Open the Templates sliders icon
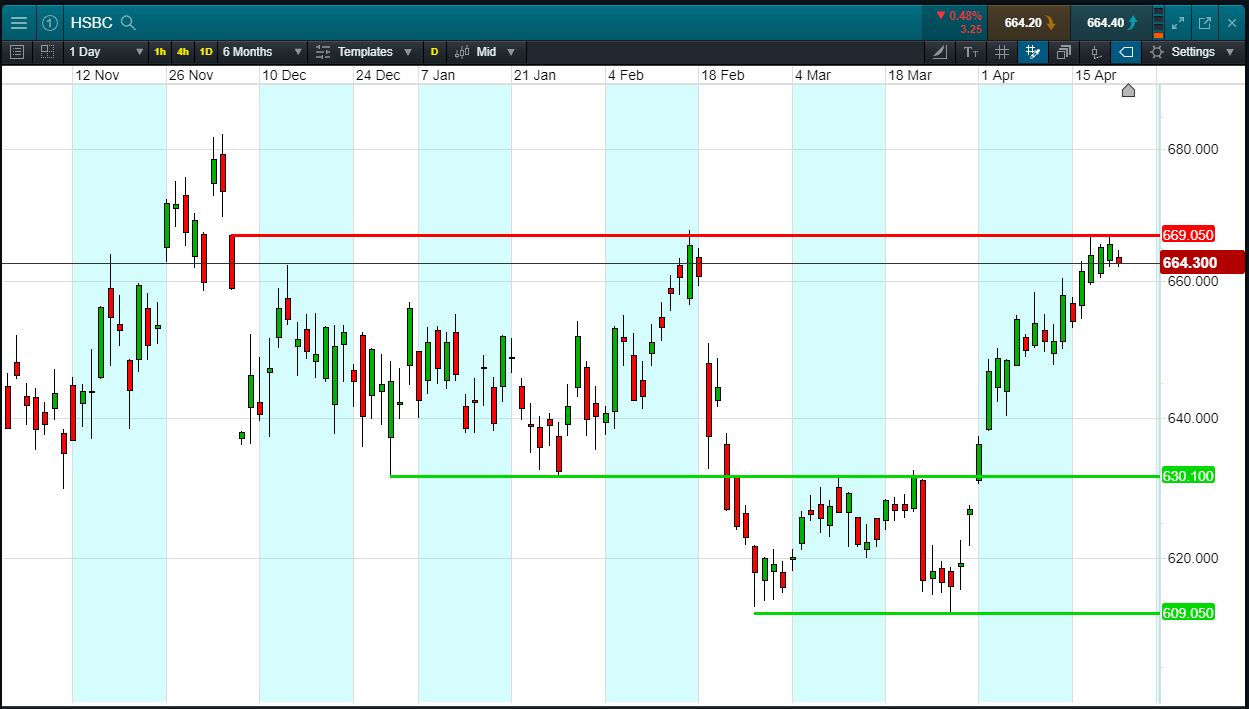Image resolution: width=1249 pixels, height=709 pixels. click(324, 51)
